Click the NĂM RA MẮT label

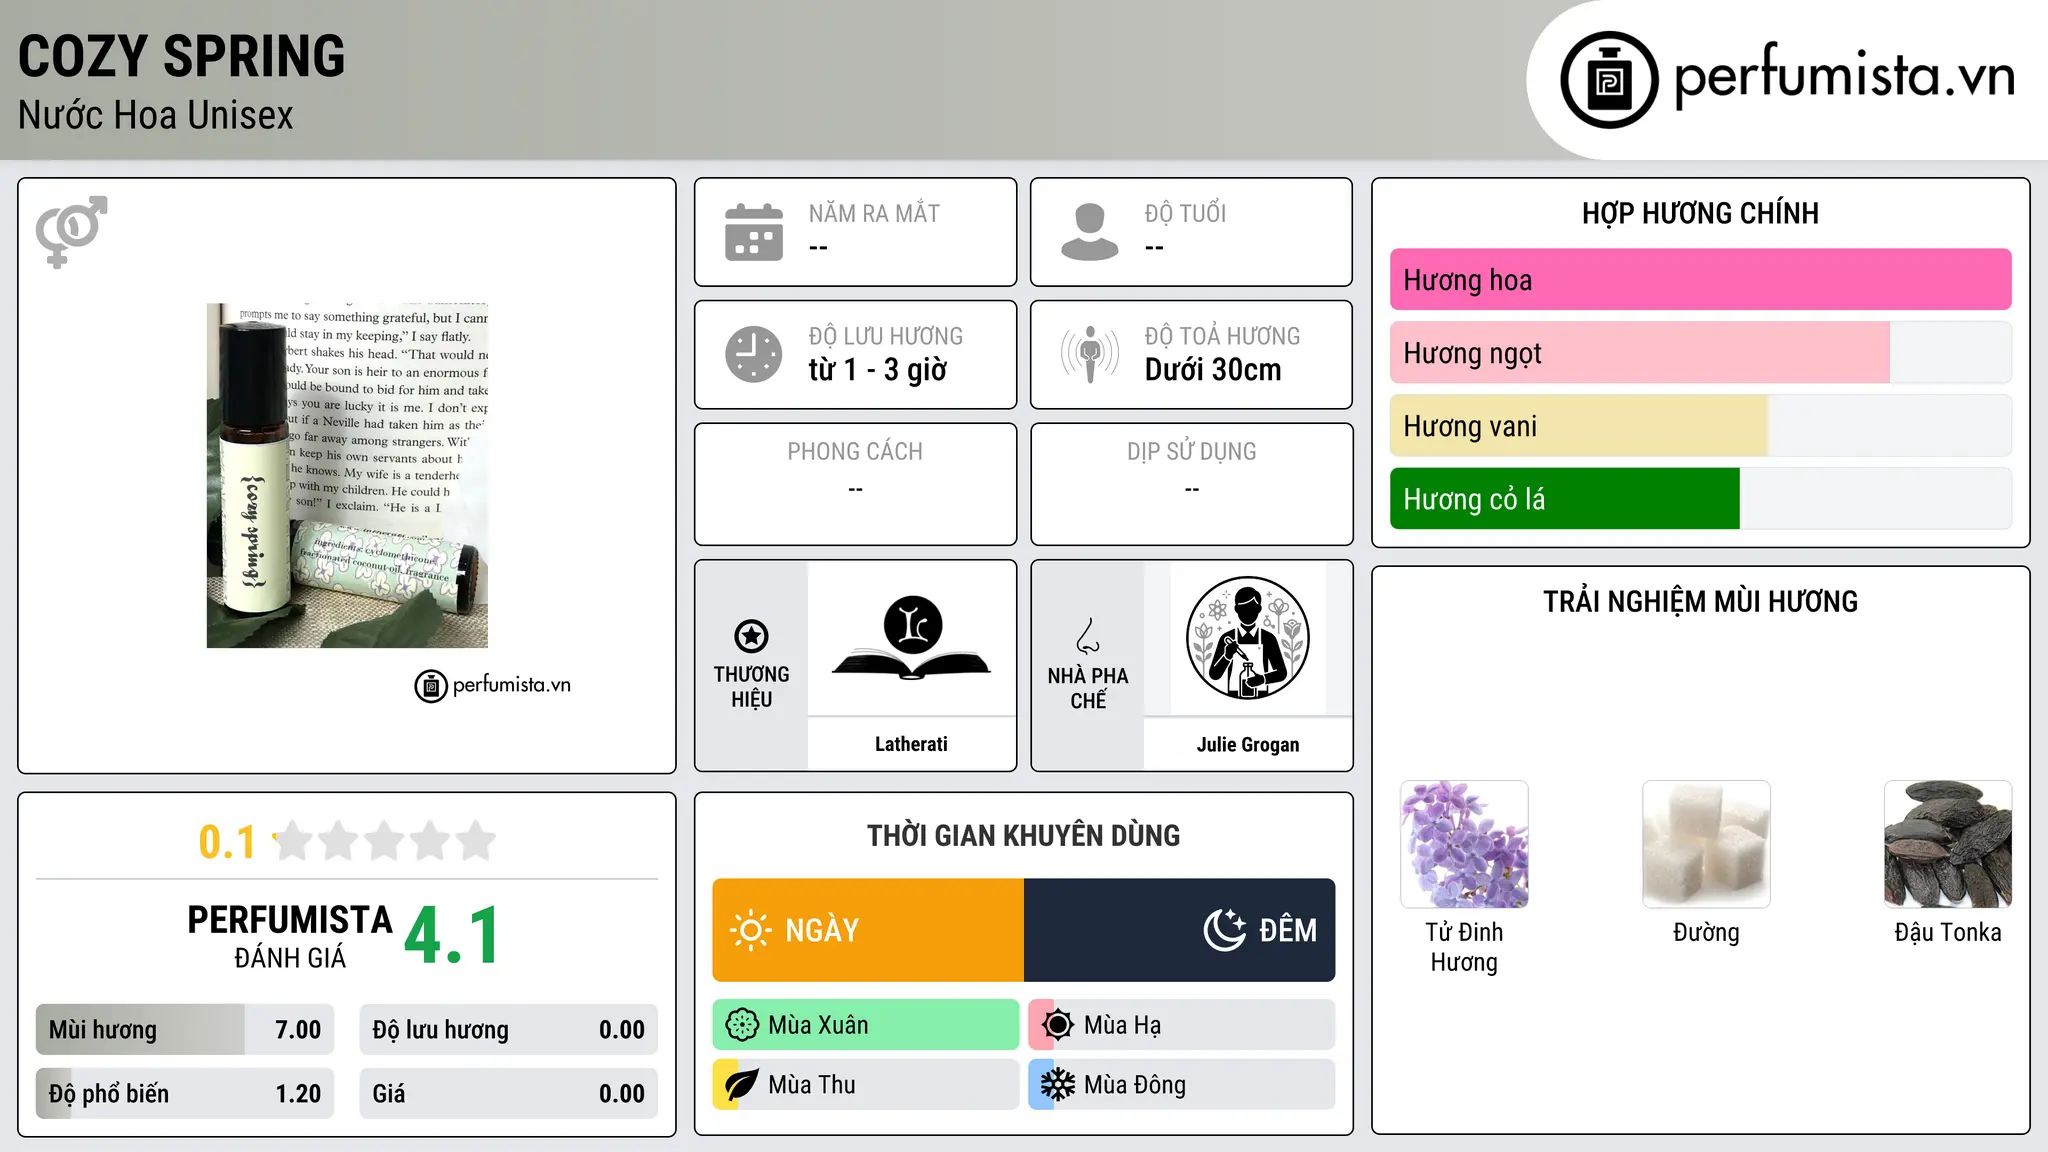874,214
